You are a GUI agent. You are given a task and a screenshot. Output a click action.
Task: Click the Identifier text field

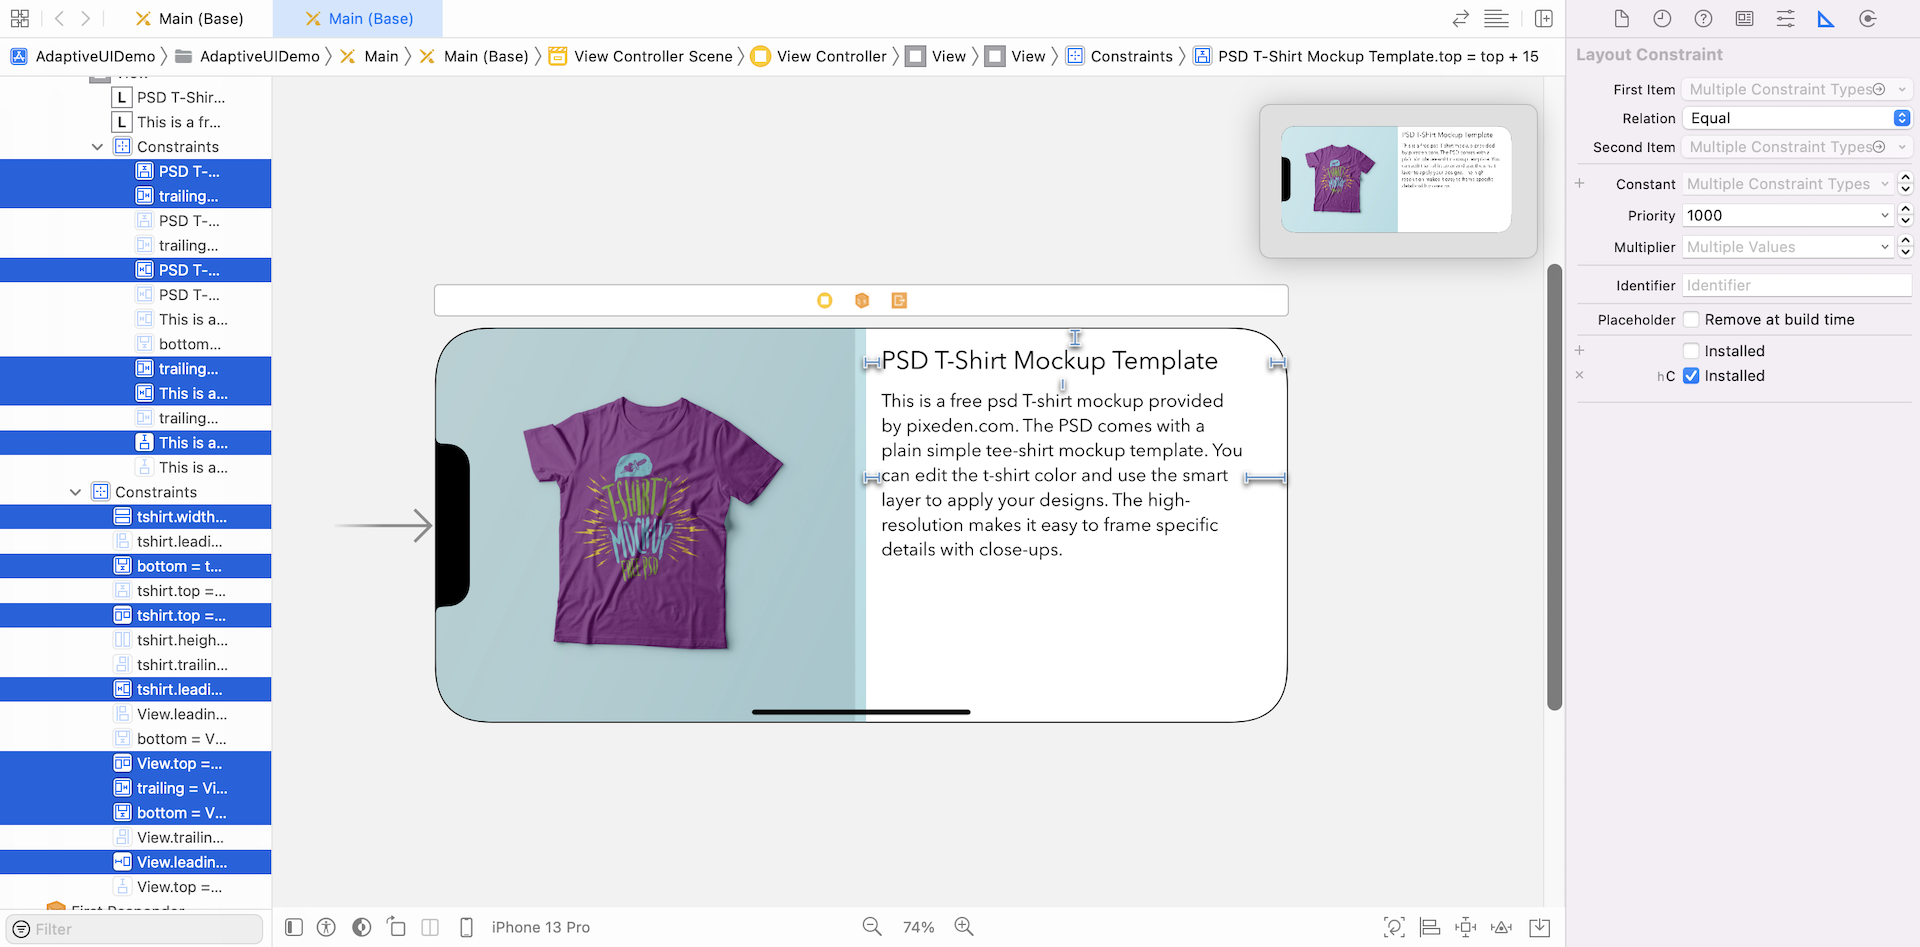click(1796, 285)
